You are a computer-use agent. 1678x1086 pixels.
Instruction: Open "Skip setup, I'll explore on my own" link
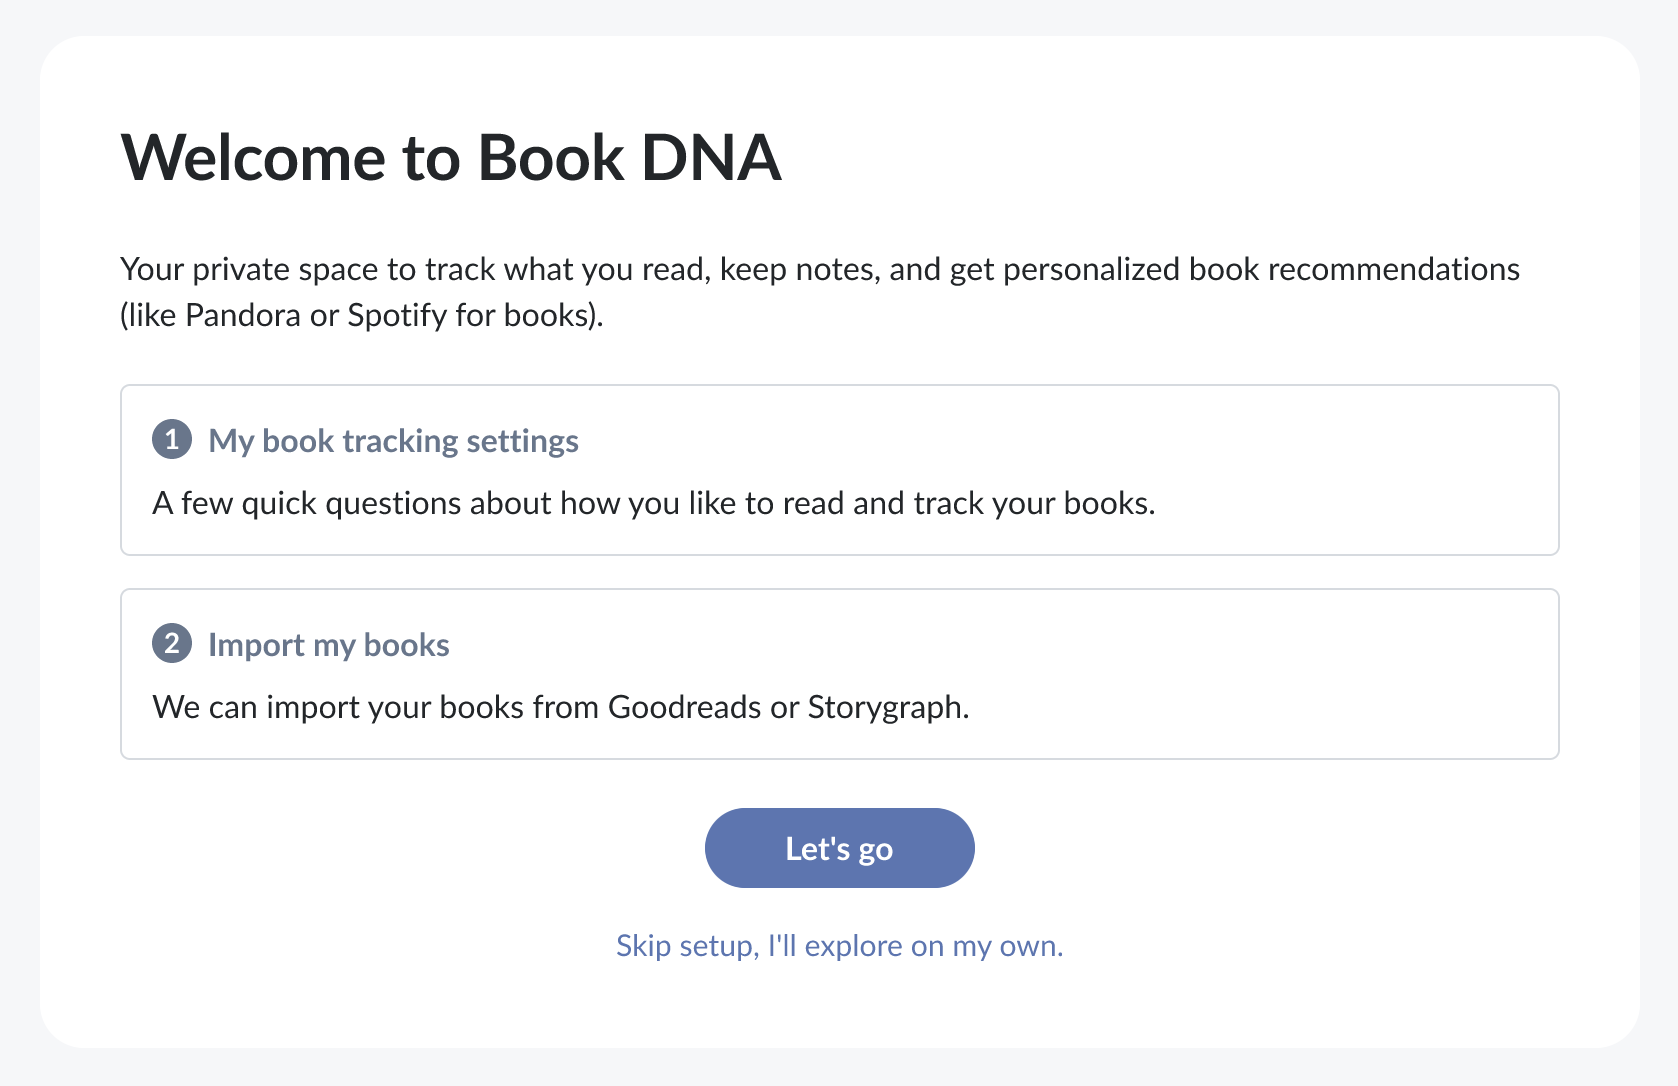point(839,945)
